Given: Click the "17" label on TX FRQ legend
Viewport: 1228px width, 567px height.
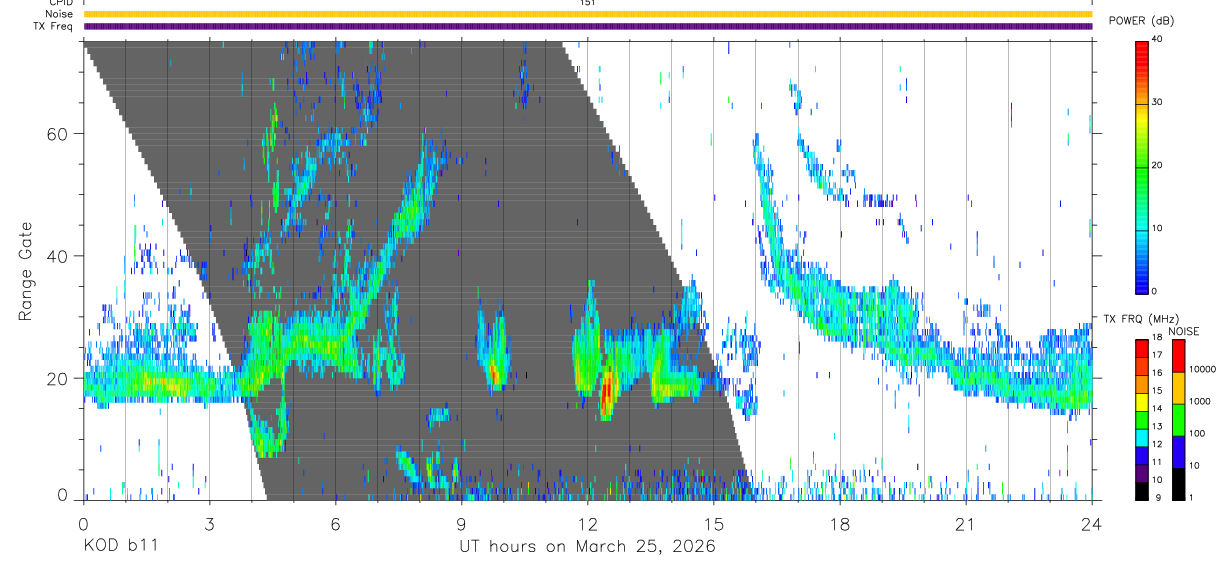Looking at the screenshot, I should coord(1157,355).
